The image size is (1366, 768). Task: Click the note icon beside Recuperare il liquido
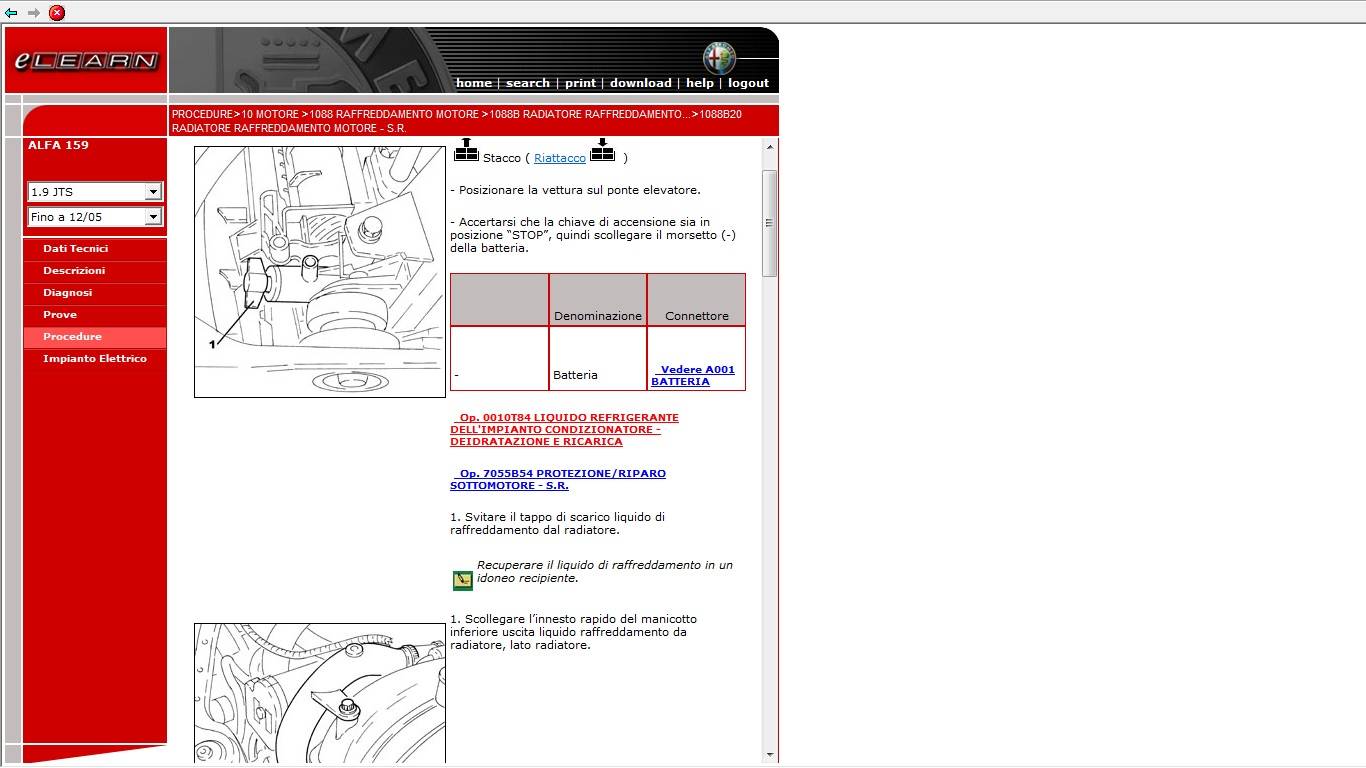[462, 580]
